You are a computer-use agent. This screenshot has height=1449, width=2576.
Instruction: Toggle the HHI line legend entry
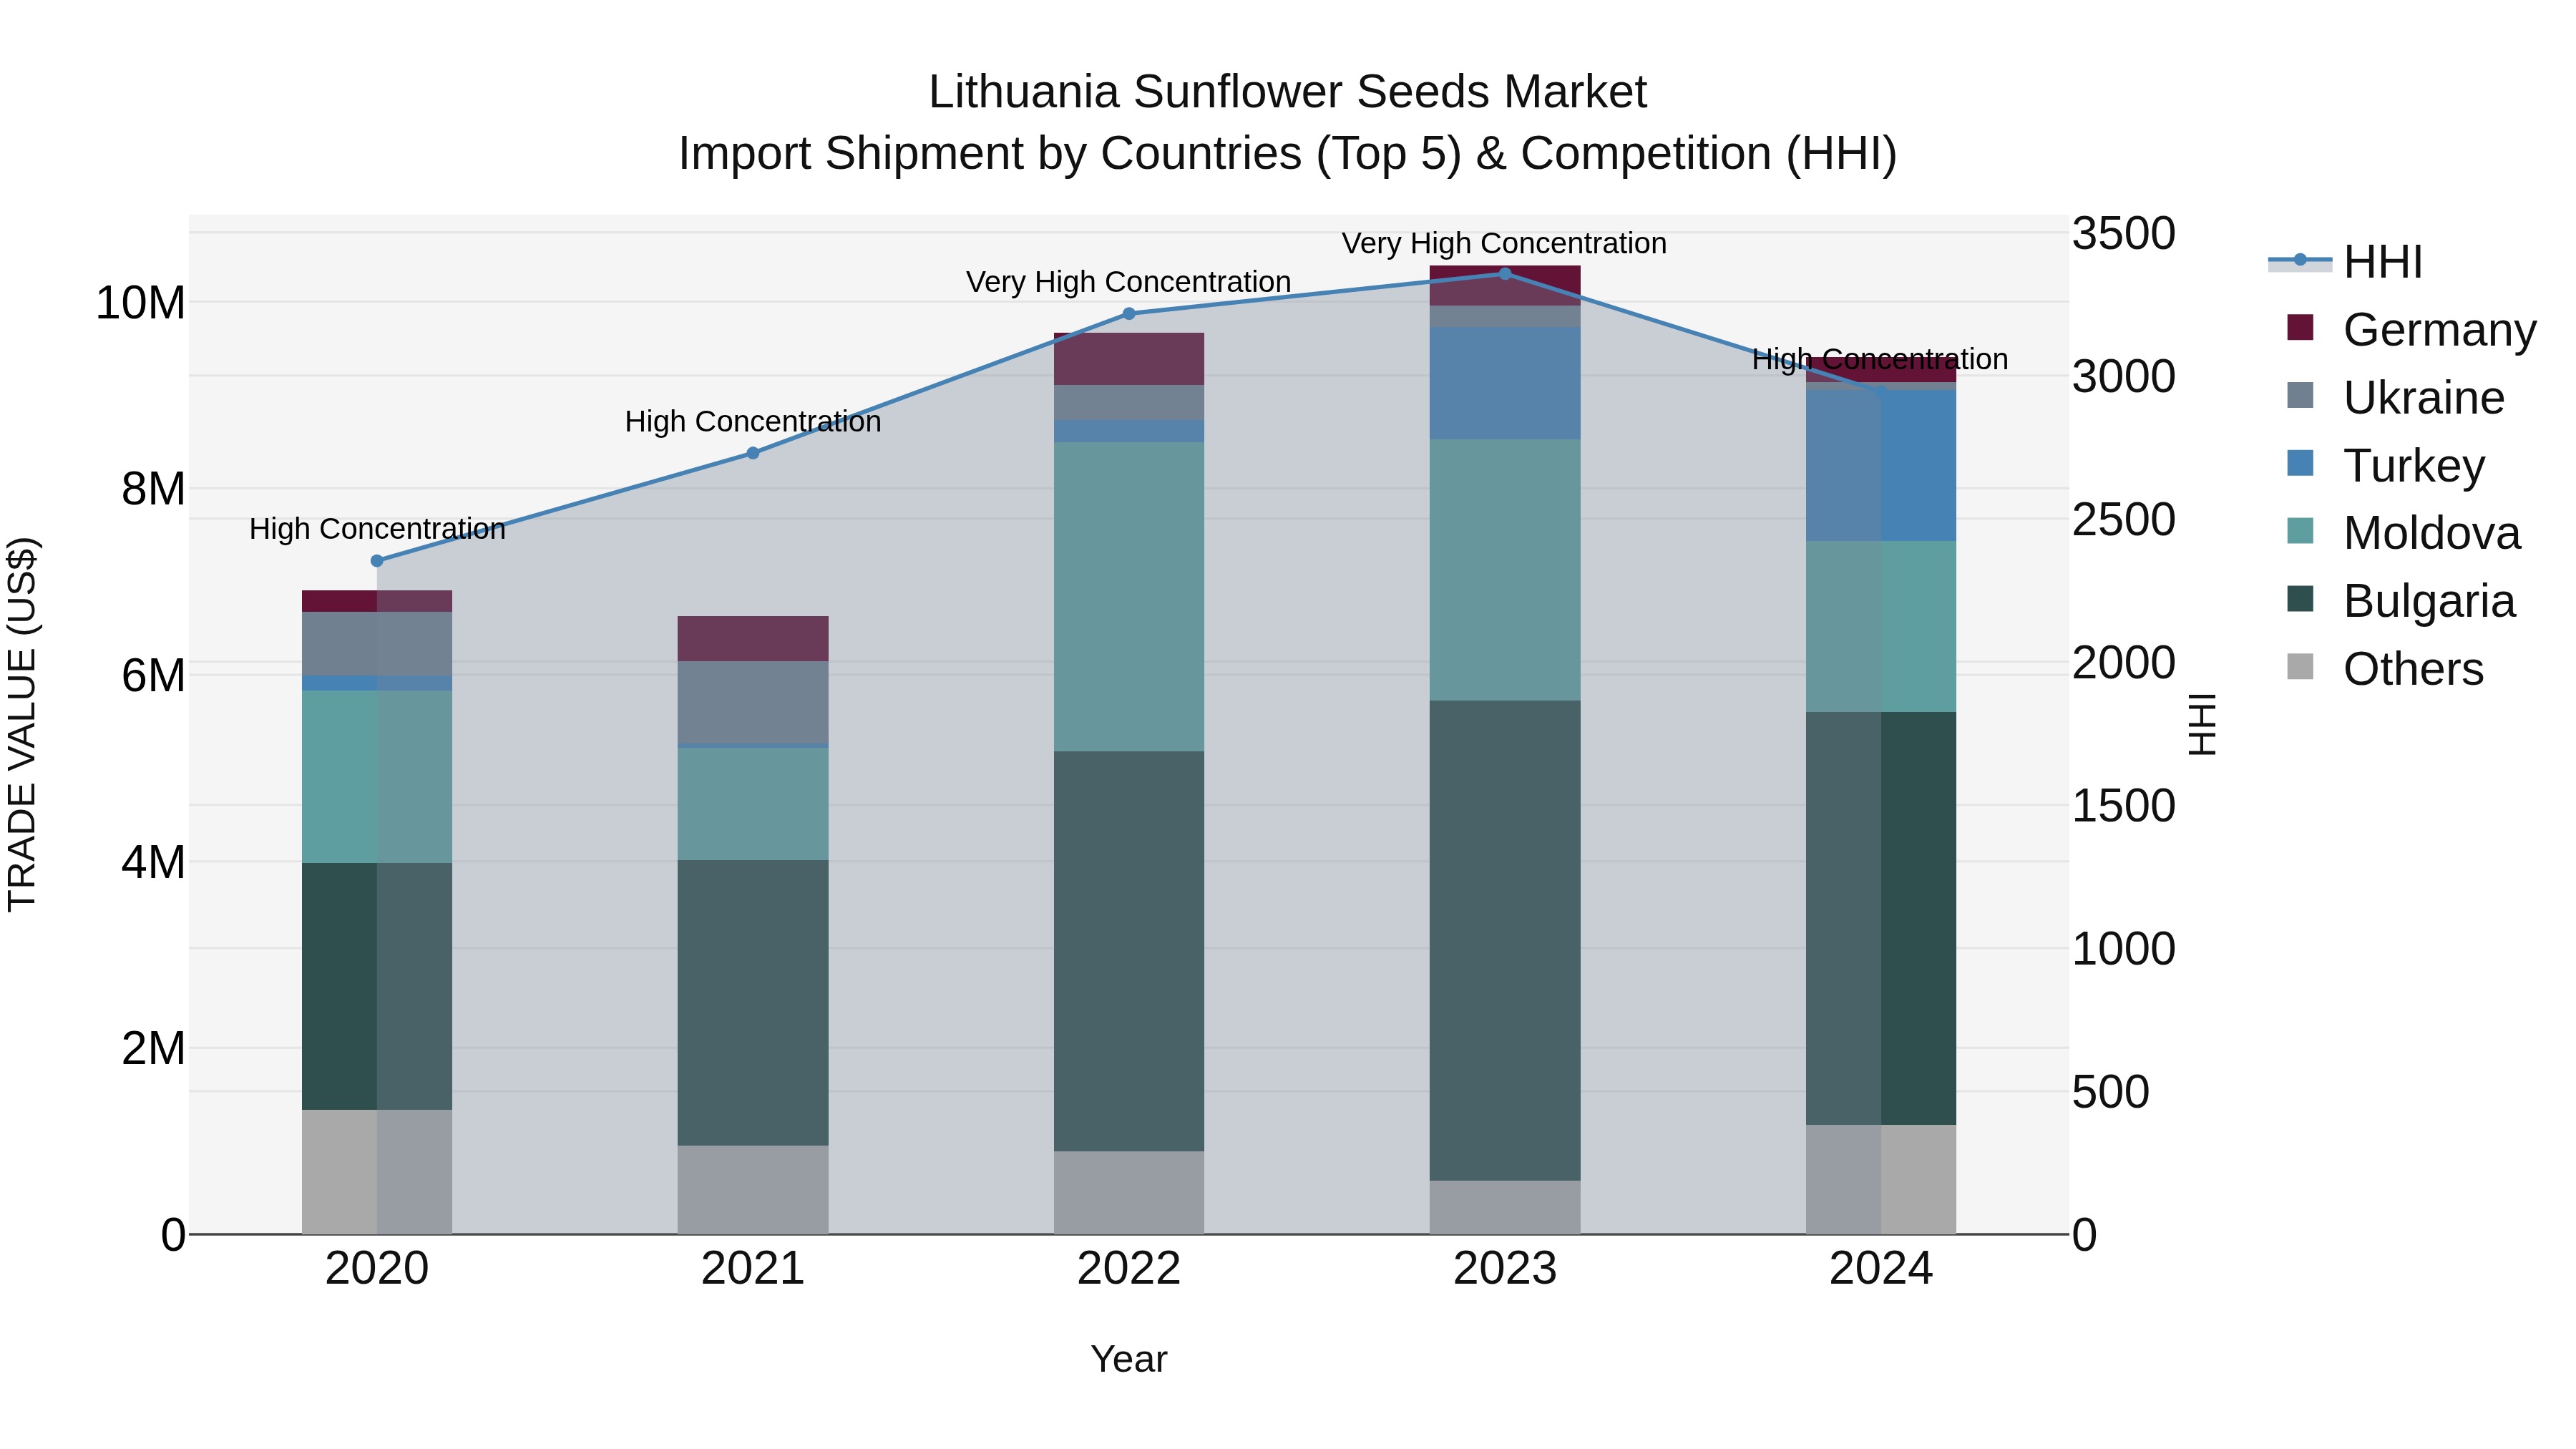tap(2345, 262)
